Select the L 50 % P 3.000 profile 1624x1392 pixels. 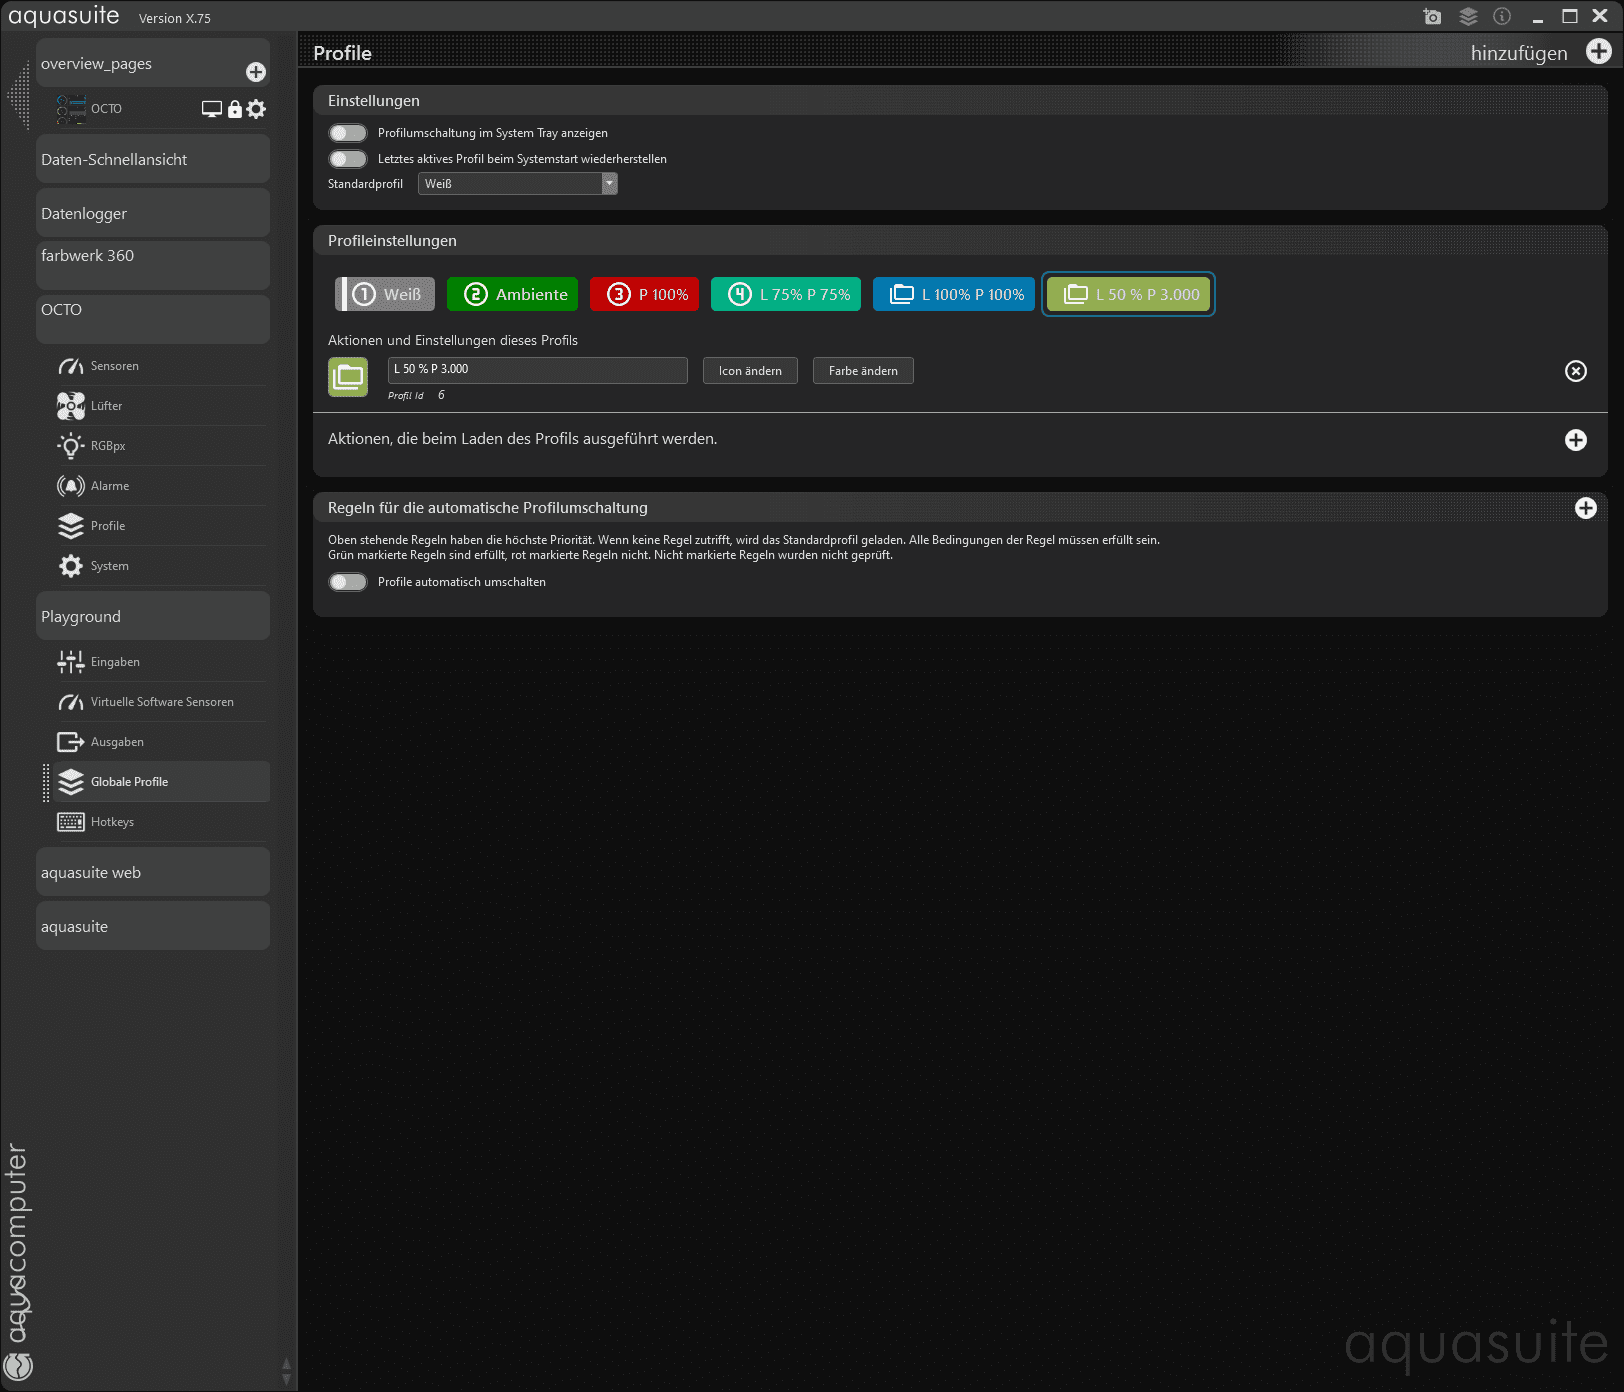point(1129,294)
